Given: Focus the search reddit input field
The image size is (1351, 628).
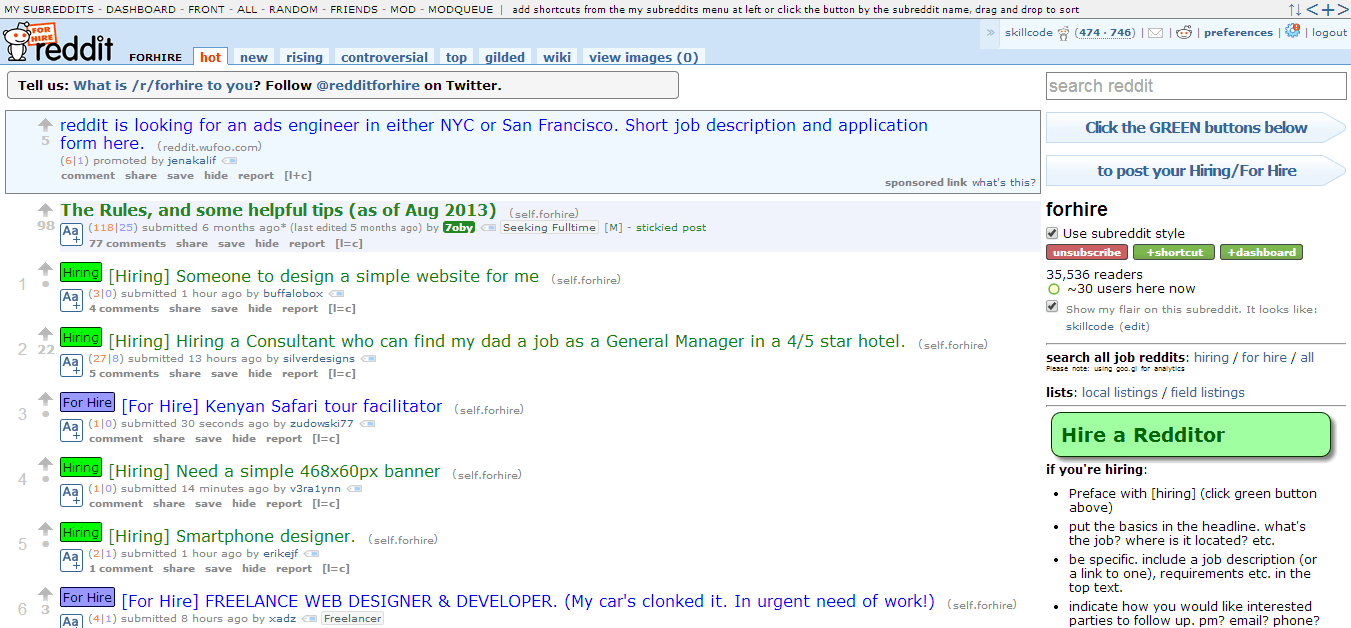Looking at the screenshot, I should click(1196, 86).
